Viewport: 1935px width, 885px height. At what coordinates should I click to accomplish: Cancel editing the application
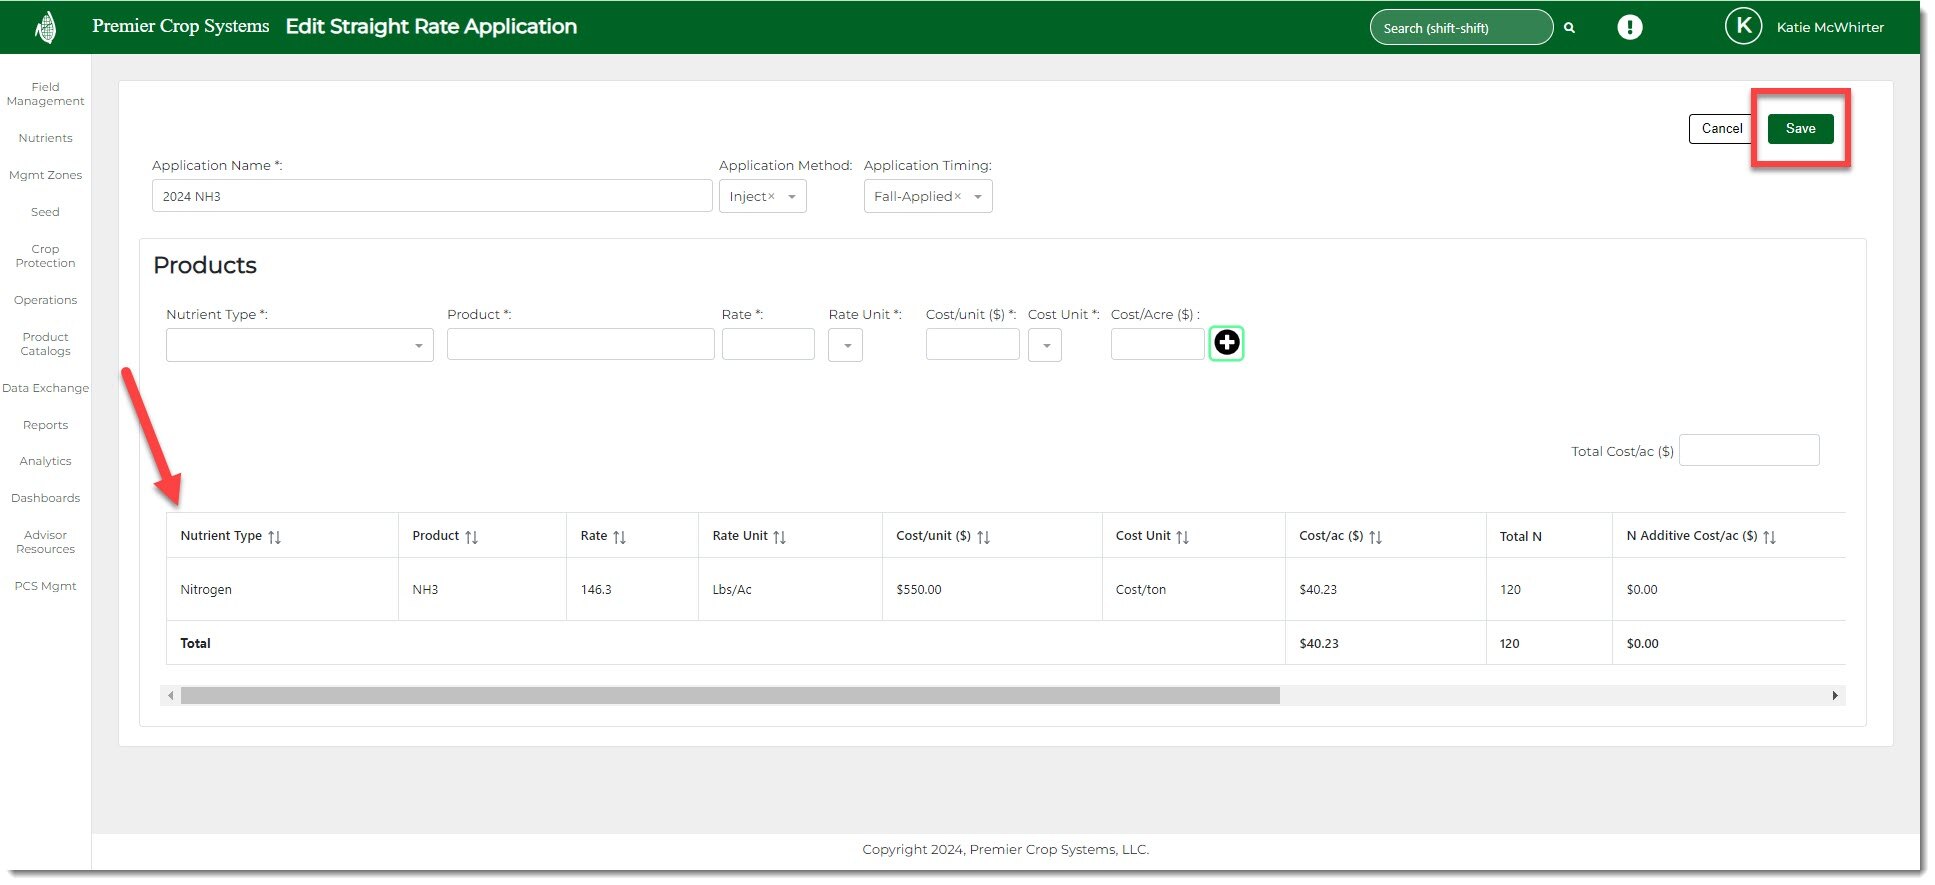[1721, 129]
